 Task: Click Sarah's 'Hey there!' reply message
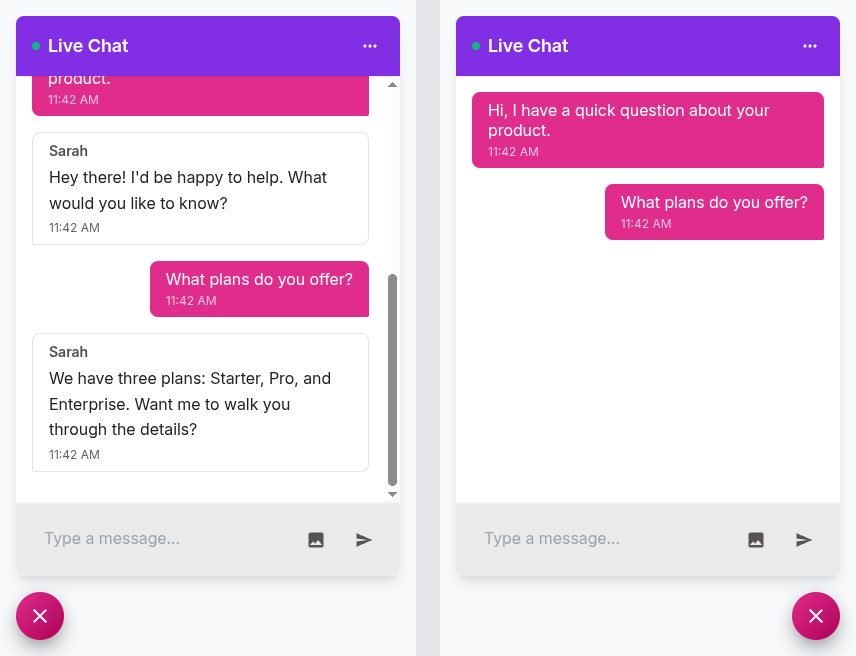click(200, 188)
